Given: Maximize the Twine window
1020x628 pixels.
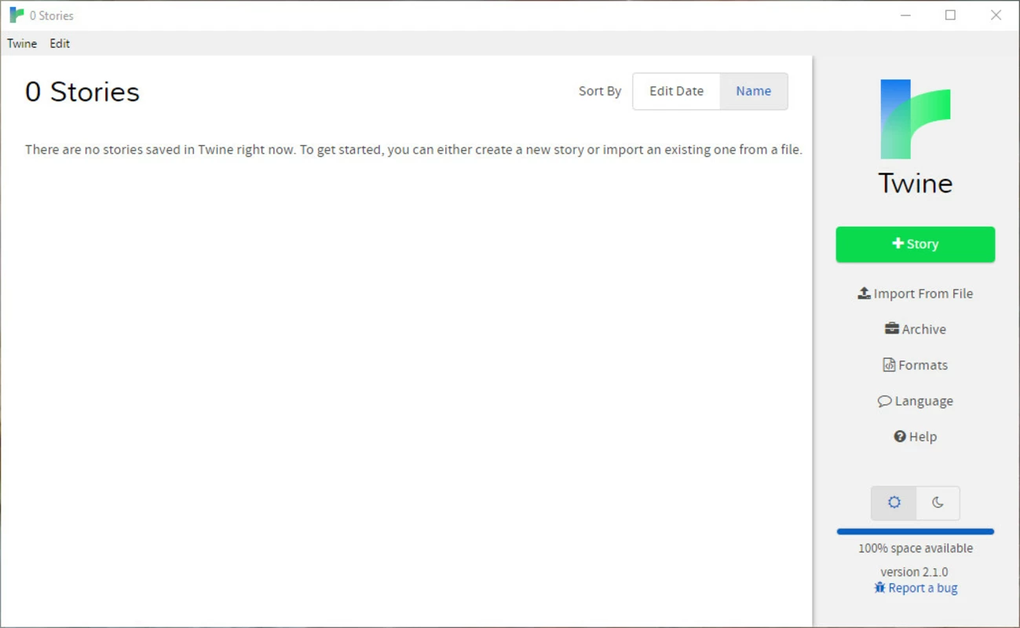Looking at the screenshot, I should [950, 15].
